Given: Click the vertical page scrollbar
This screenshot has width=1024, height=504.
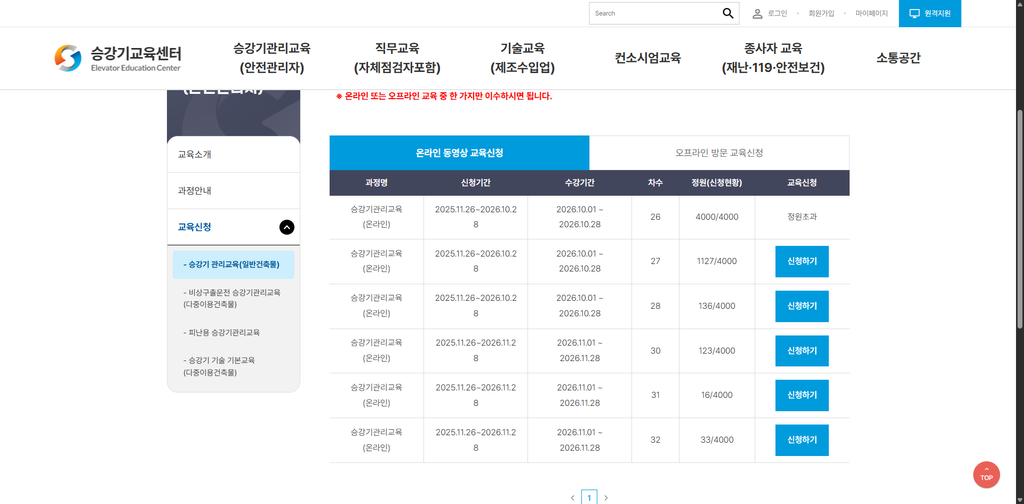Looking at the screenshot, I should (1019, 219).
